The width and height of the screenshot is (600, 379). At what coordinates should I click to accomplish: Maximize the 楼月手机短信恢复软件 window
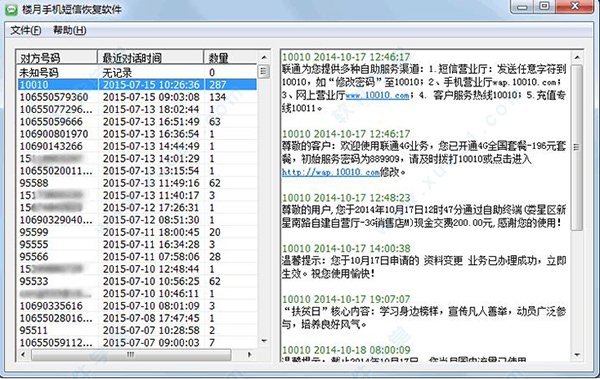pos(544,7)
